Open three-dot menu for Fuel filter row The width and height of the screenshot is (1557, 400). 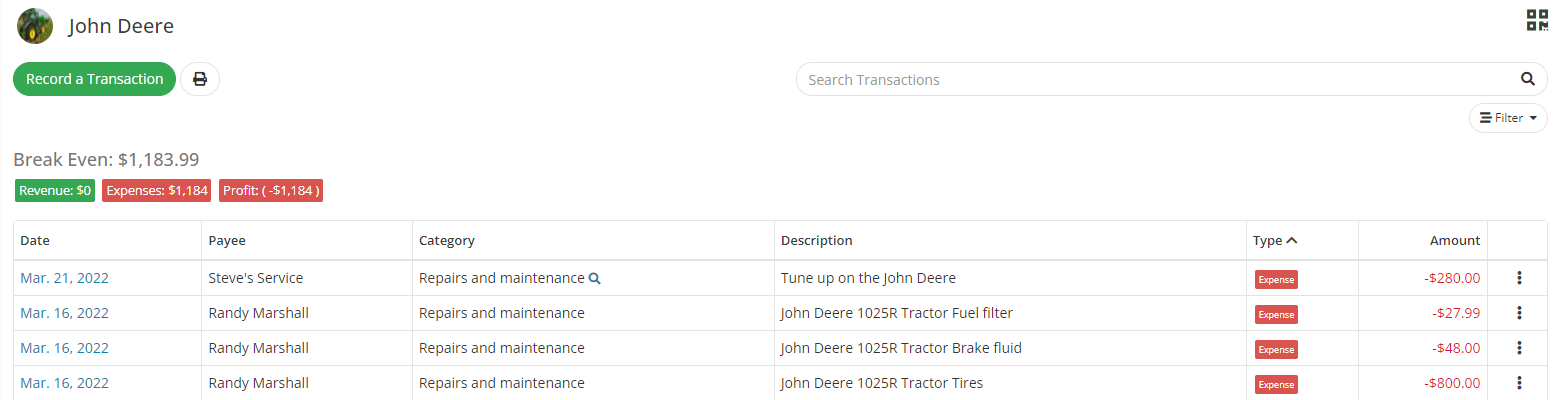[x=1519, y=313]
